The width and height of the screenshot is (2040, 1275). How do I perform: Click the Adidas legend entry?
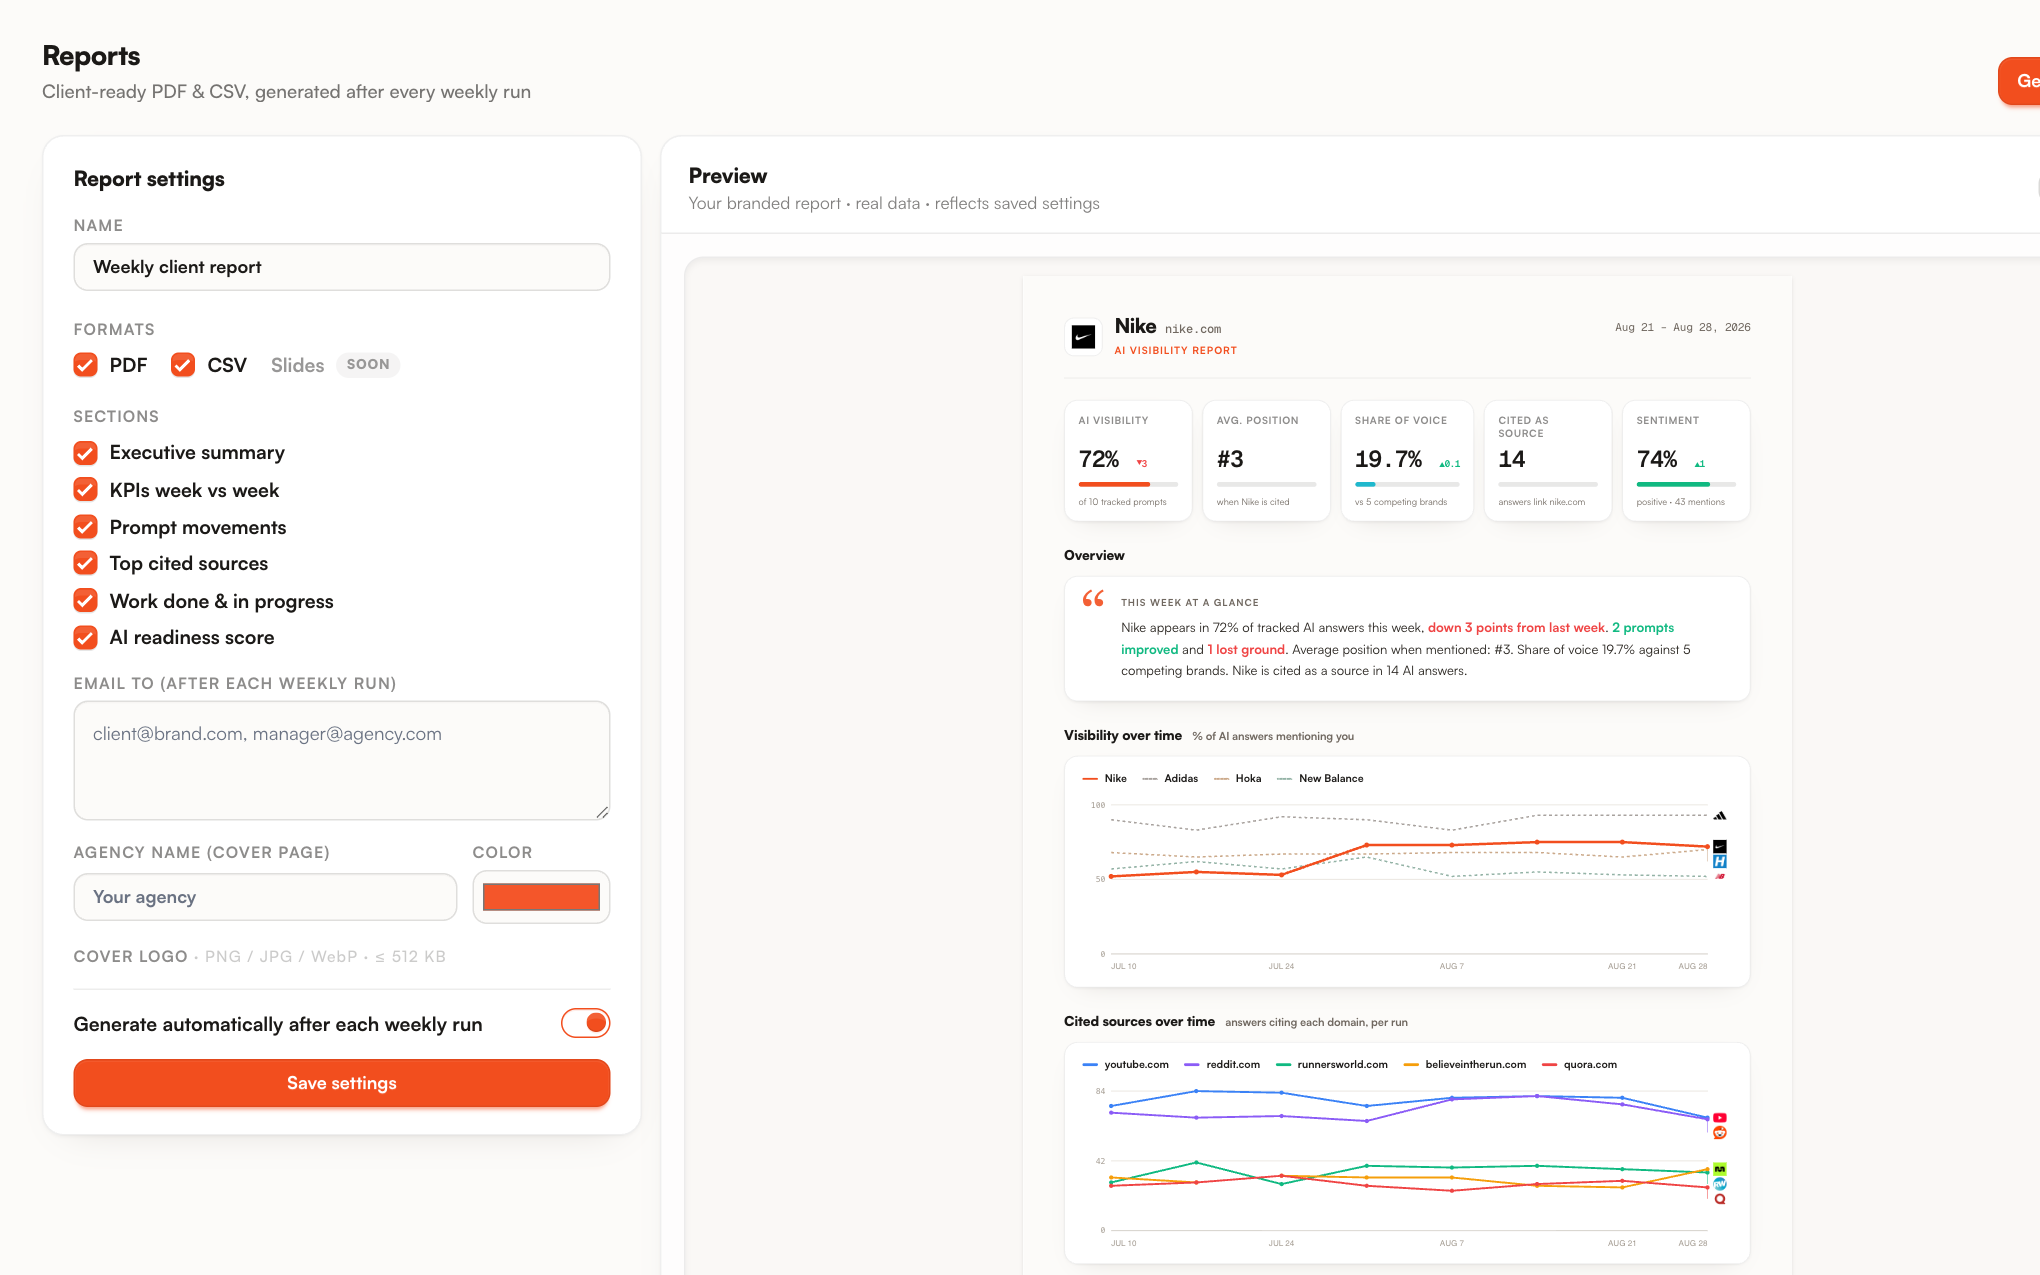(1170, 778)
